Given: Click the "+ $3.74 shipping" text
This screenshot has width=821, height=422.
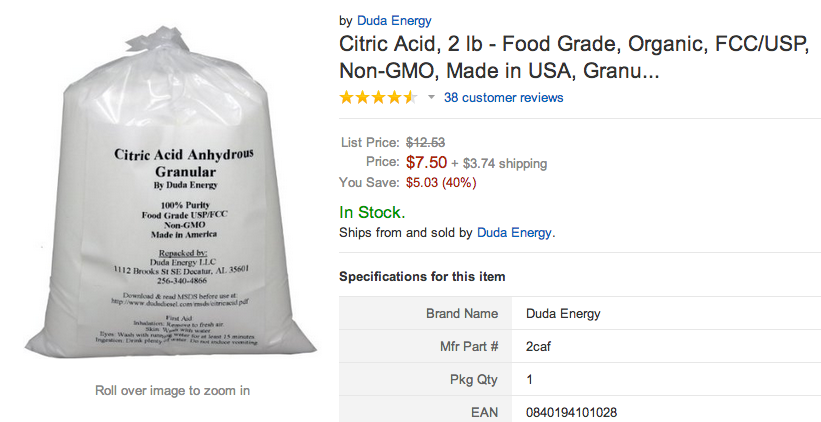Looking at the screenshot, I should (499, 163).
